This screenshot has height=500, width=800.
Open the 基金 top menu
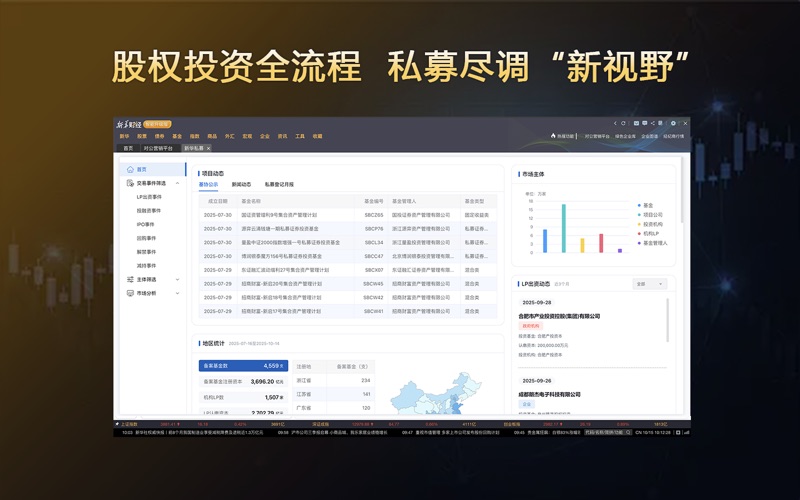point(177,136)
